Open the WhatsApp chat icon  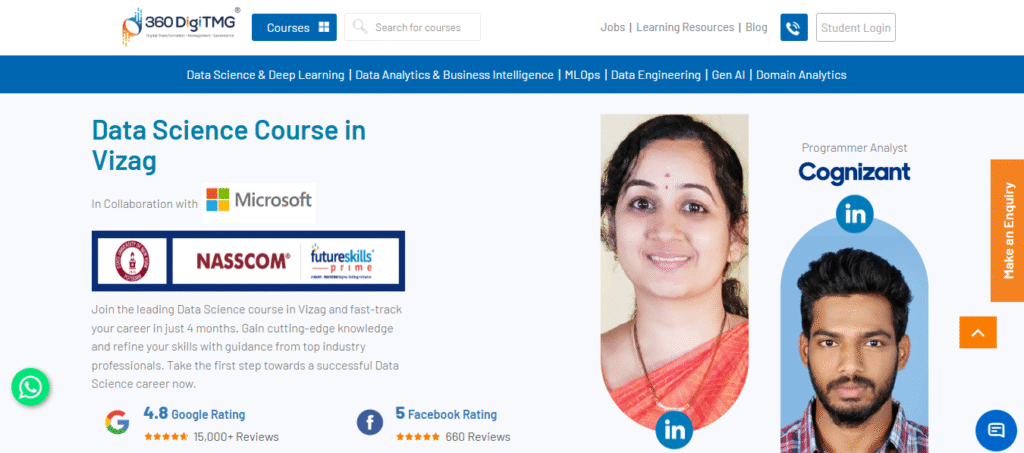pyautogui.click(x=30, y=387)
